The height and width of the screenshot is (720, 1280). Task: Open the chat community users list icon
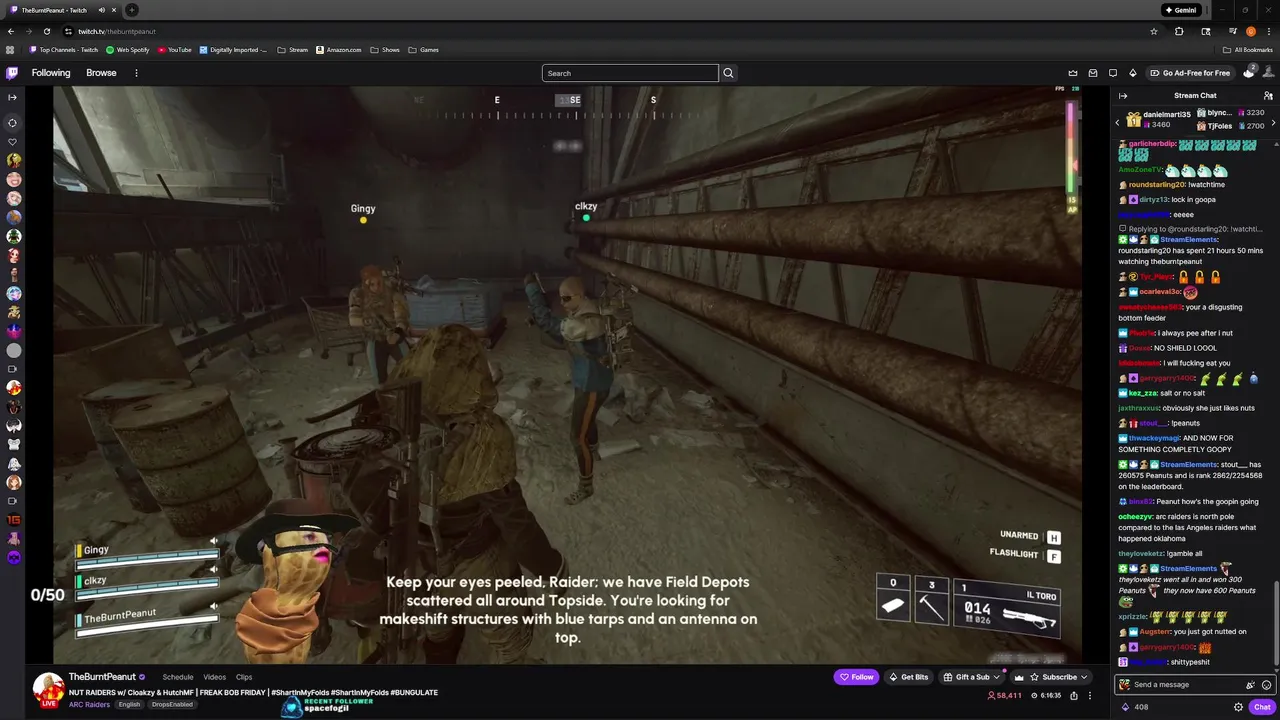coord(1268,96)
